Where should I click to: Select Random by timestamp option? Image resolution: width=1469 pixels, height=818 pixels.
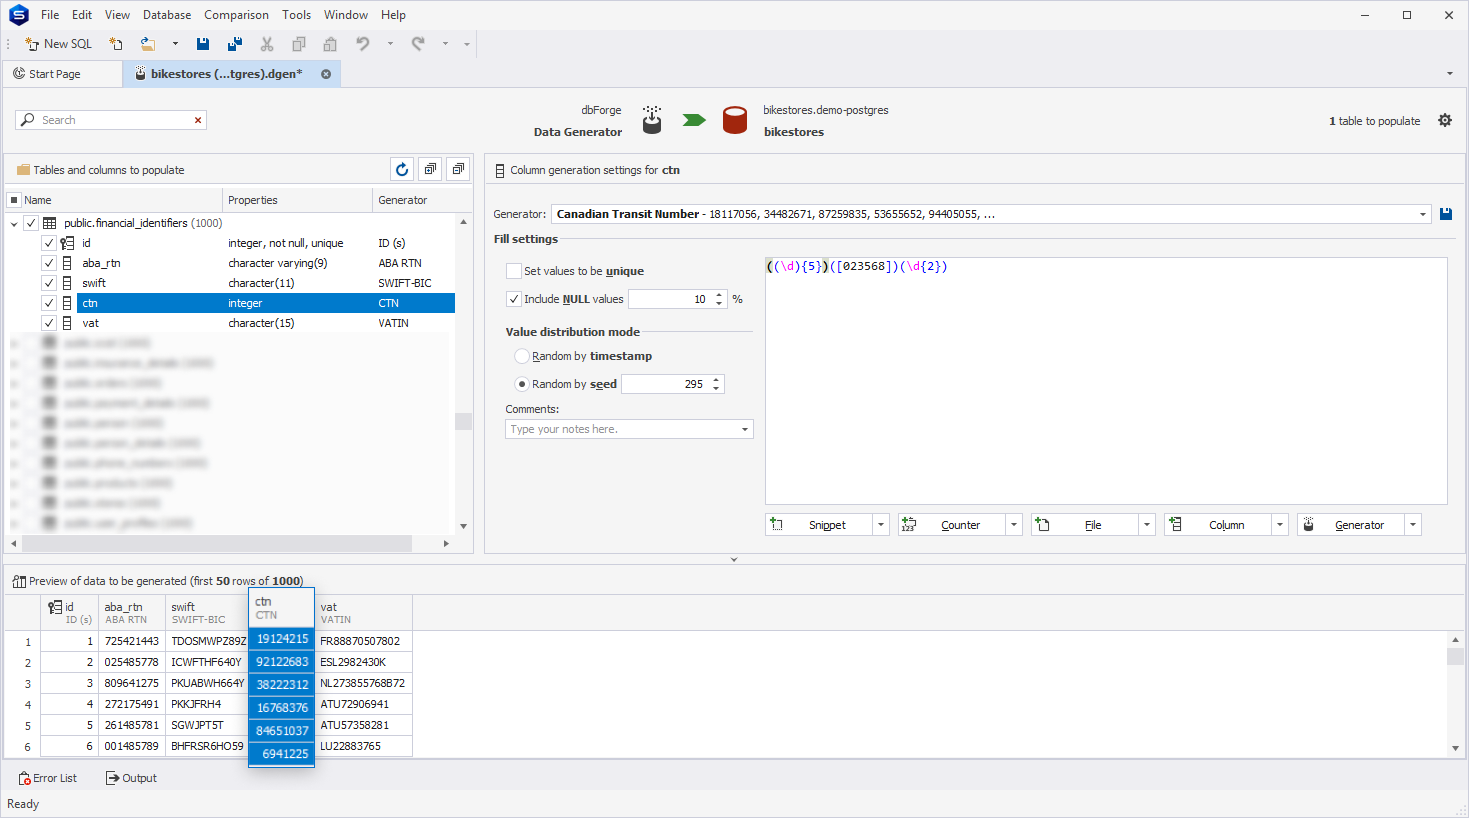(x=522, y=356)
